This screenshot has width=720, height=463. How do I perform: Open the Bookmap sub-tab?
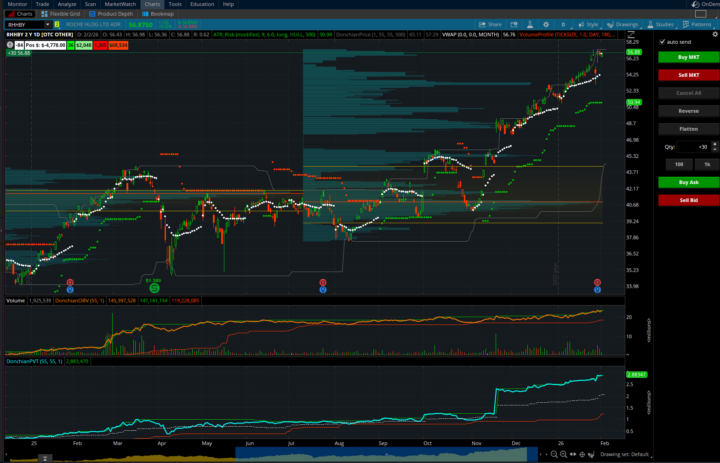(x=158, y=14)
